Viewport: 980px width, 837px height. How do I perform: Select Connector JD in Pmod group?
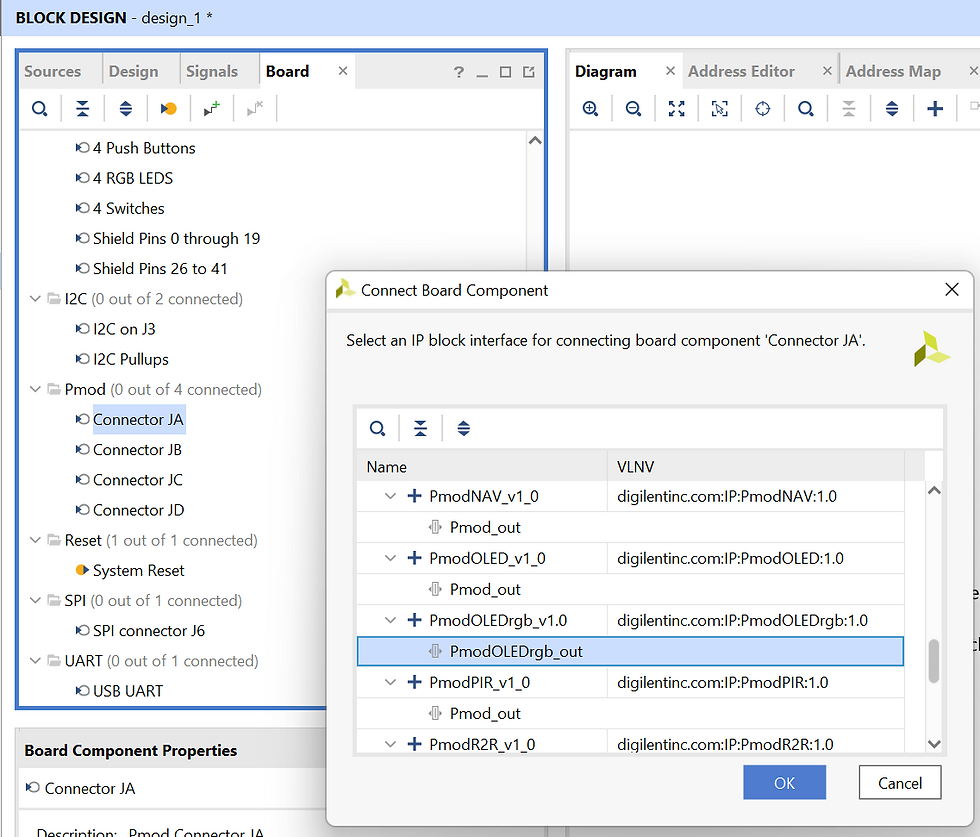click(x=138, y=510)
